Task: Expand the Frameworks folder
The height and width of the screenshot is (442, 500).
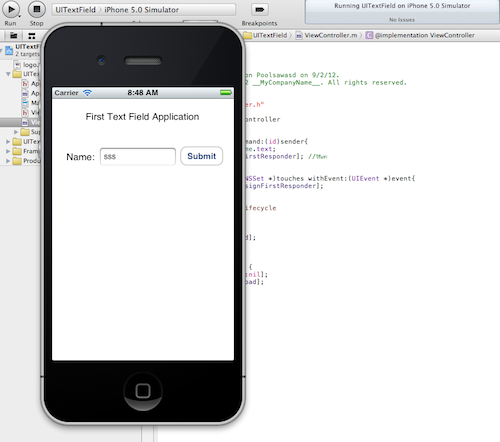Action: (x=8, y=151)
